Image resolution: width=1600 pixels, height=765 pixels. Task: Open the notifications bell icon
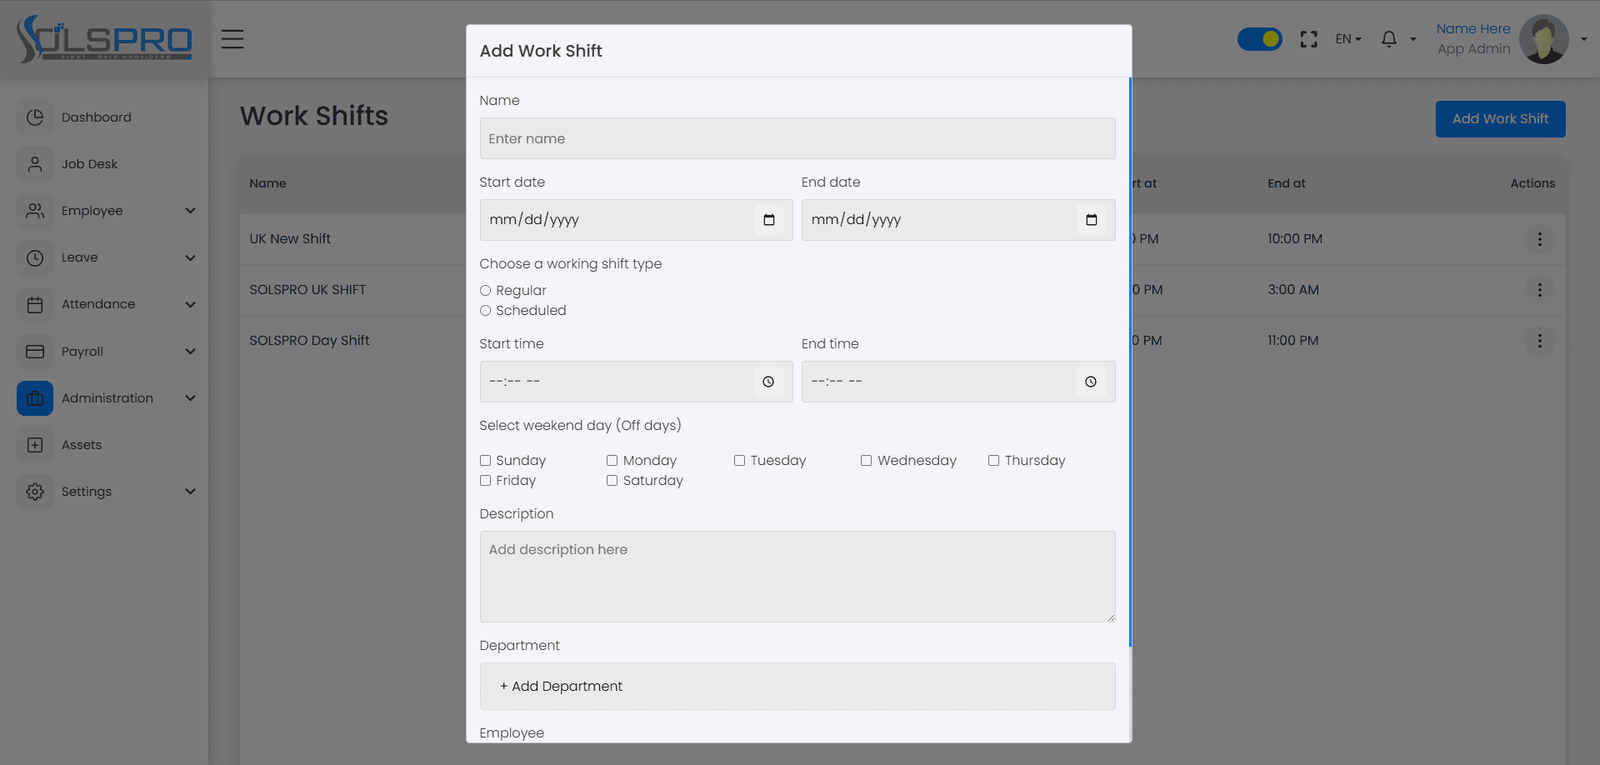coord(1389,39)
